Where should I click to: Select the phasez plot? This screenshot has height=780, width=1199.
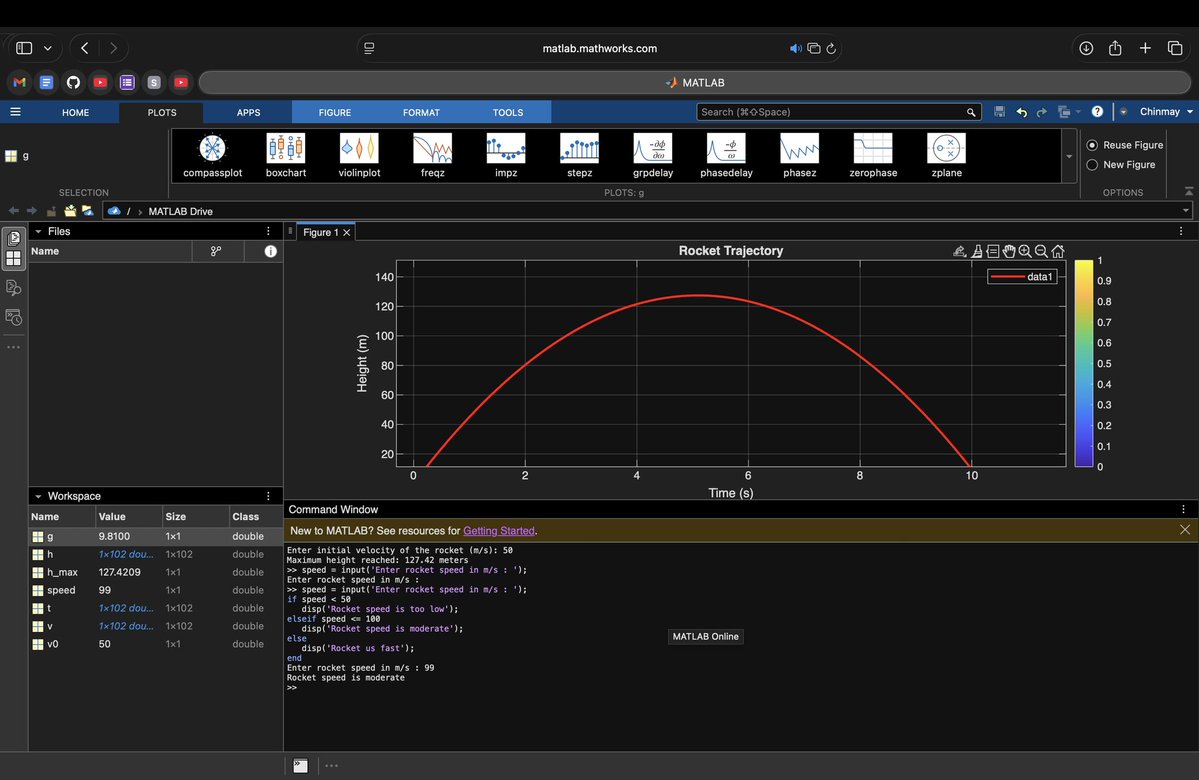pyautogui.click(x=800, y=156)
